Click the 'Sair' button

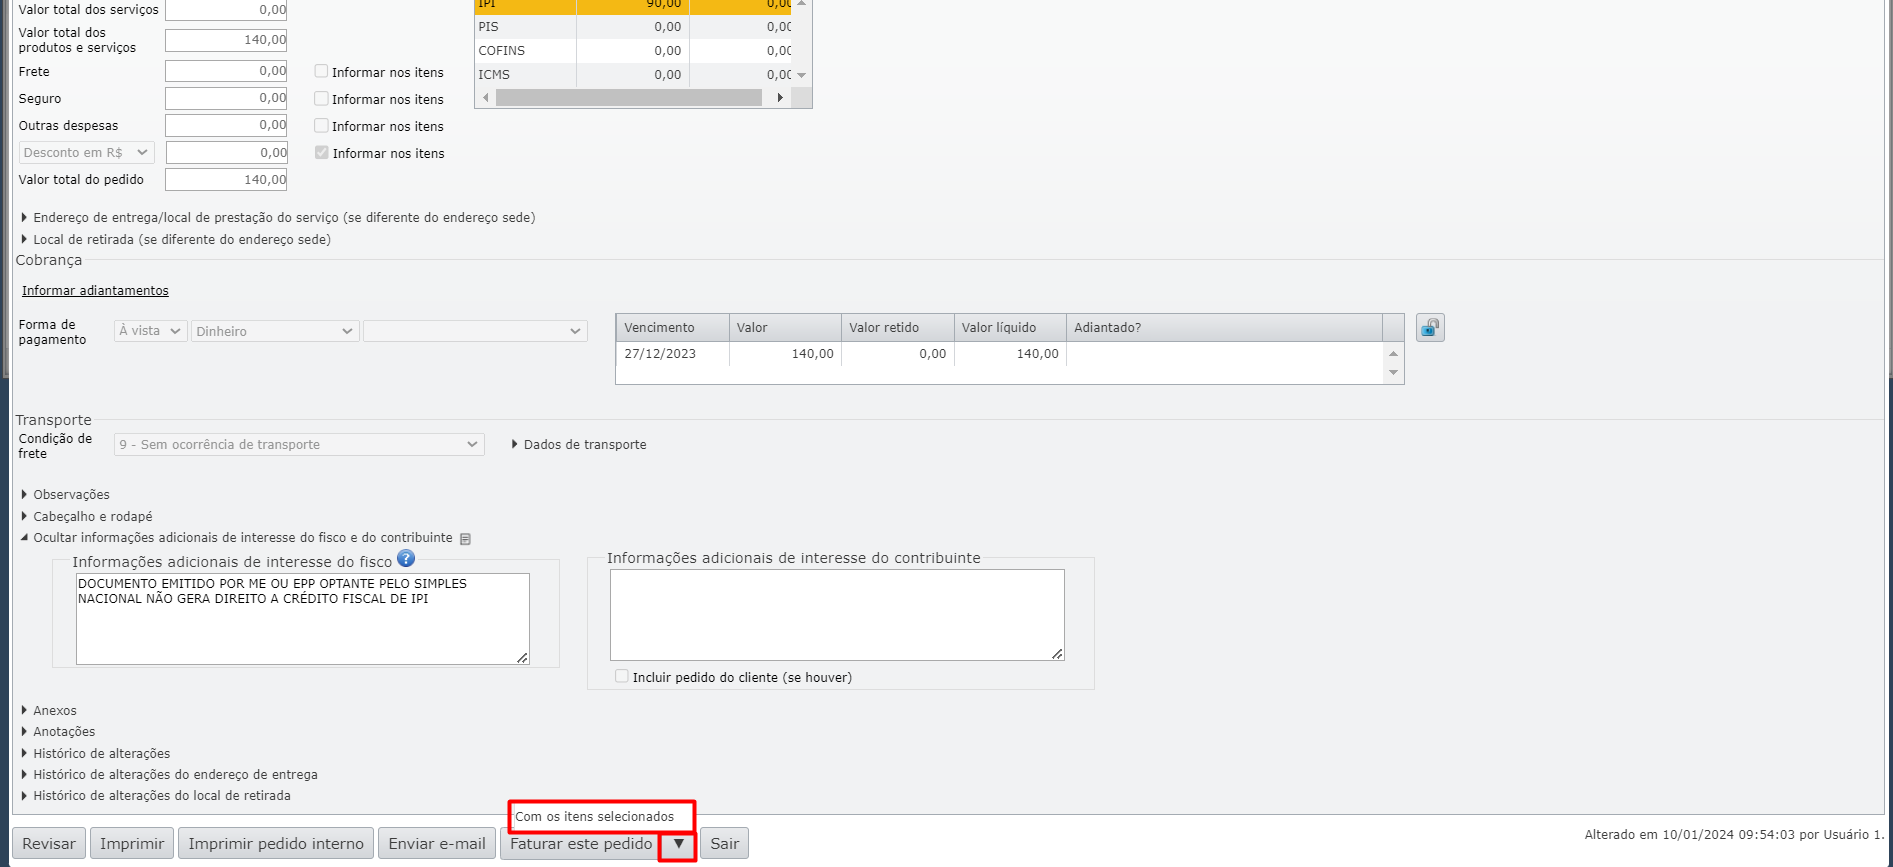(724, 844)
